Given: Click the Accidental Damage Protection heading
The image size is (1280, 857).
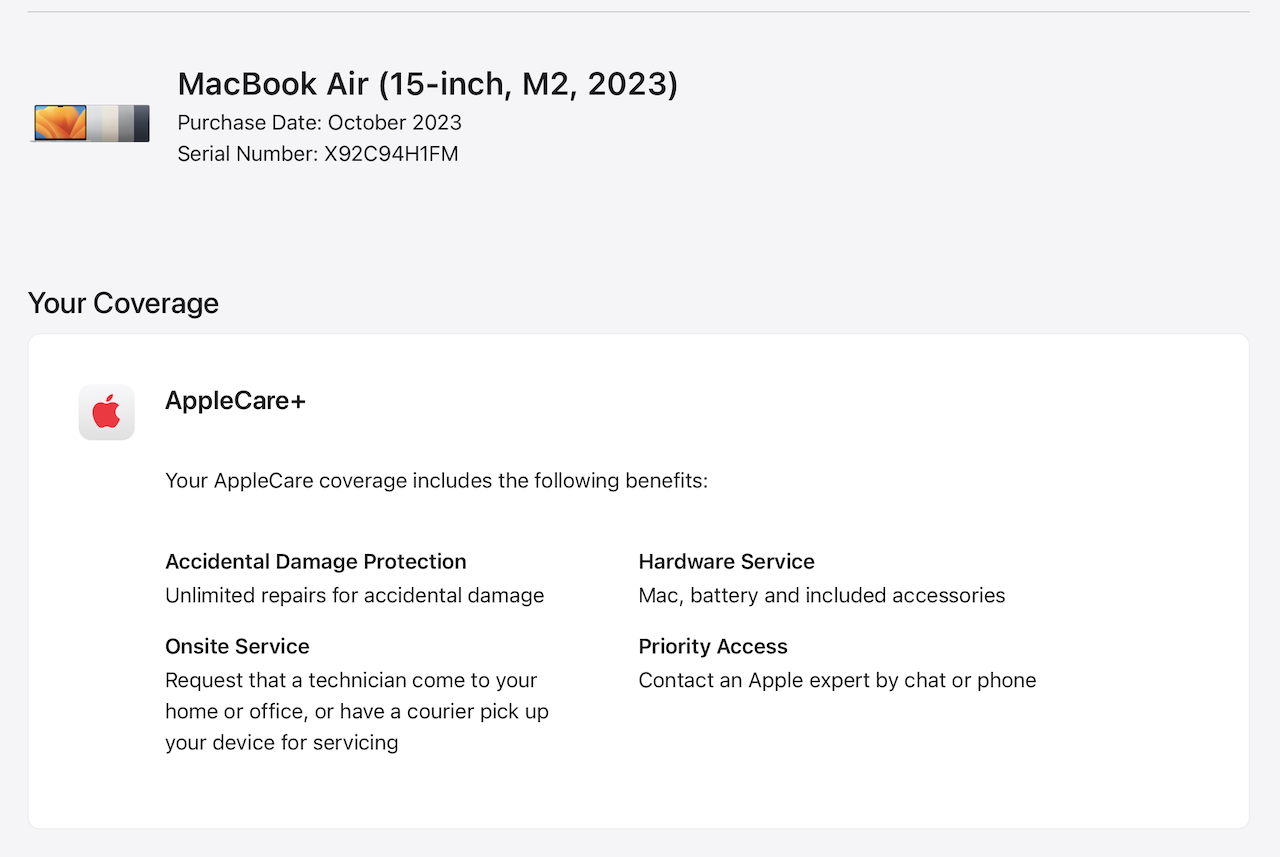Looking at the screenshot, I should (x=316, y=562).
